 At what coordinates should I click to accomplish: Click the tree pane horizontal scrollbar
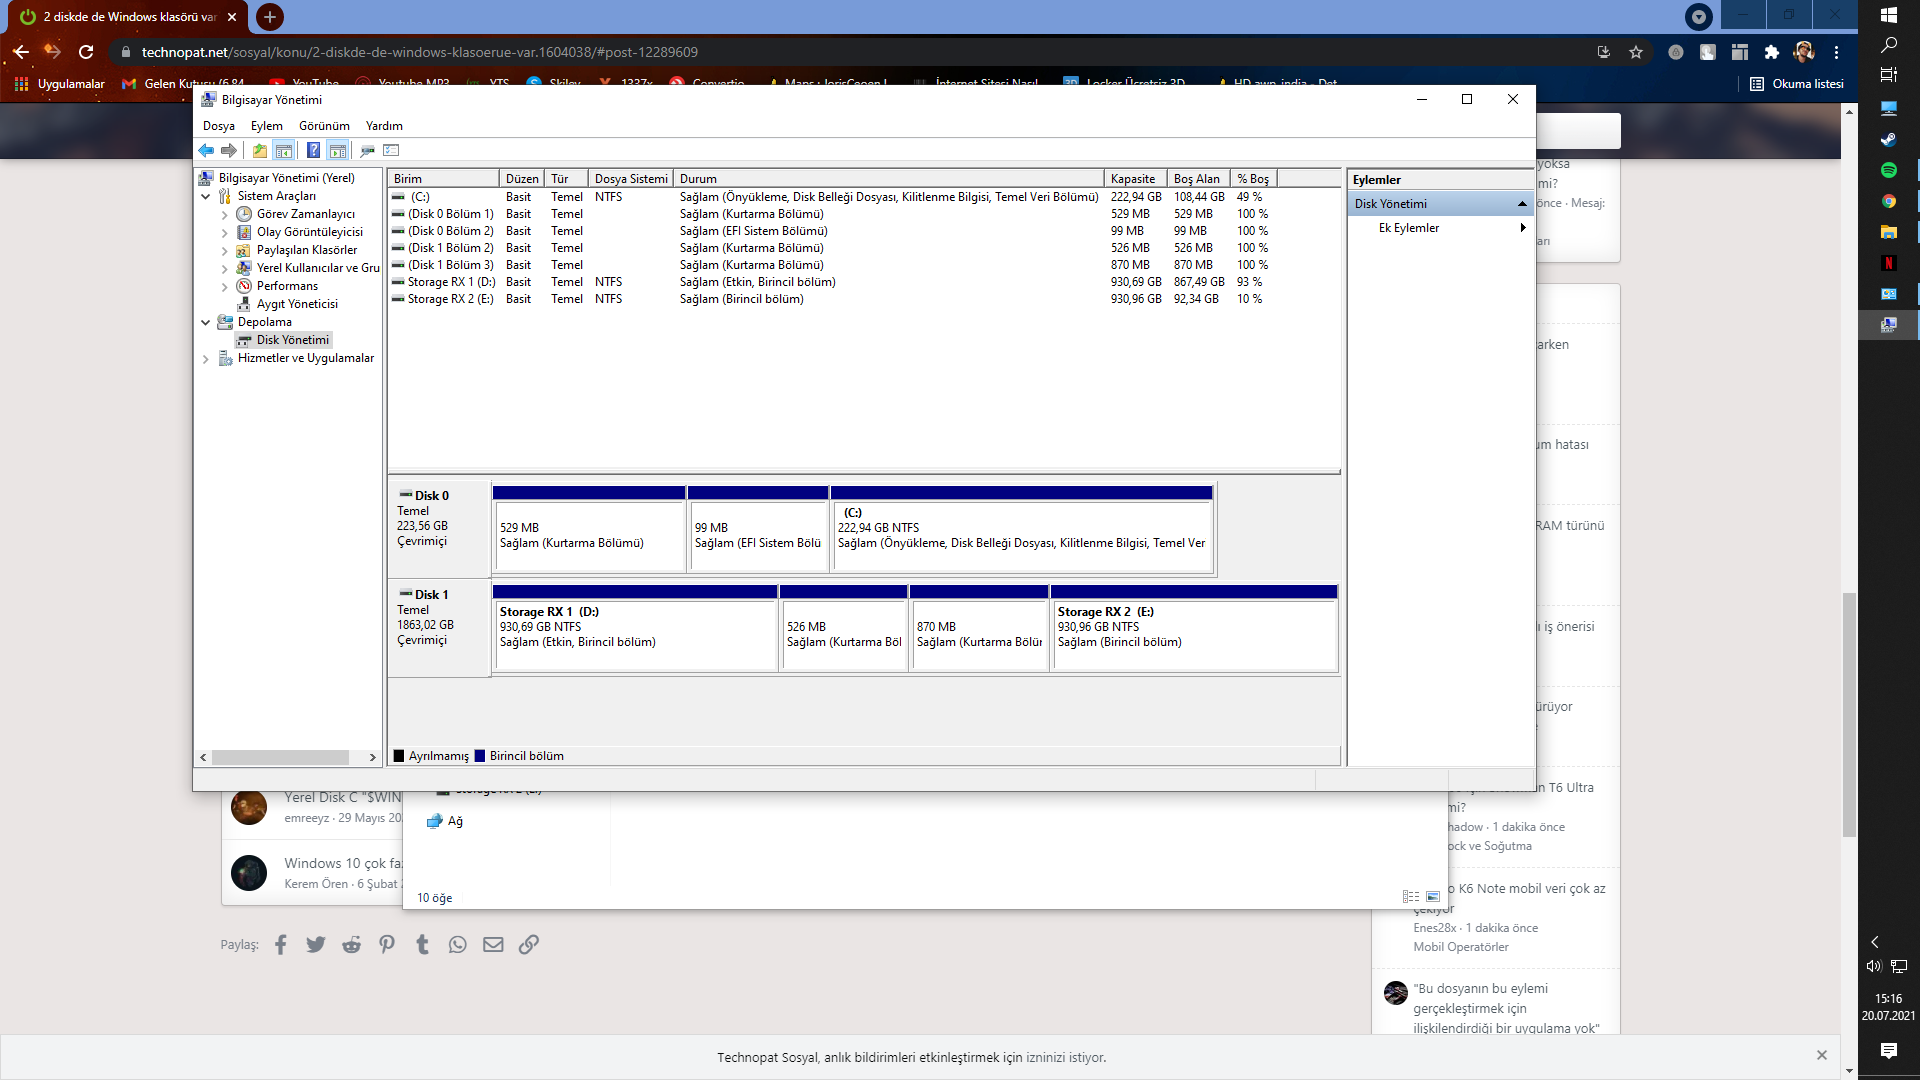(280, 758)
